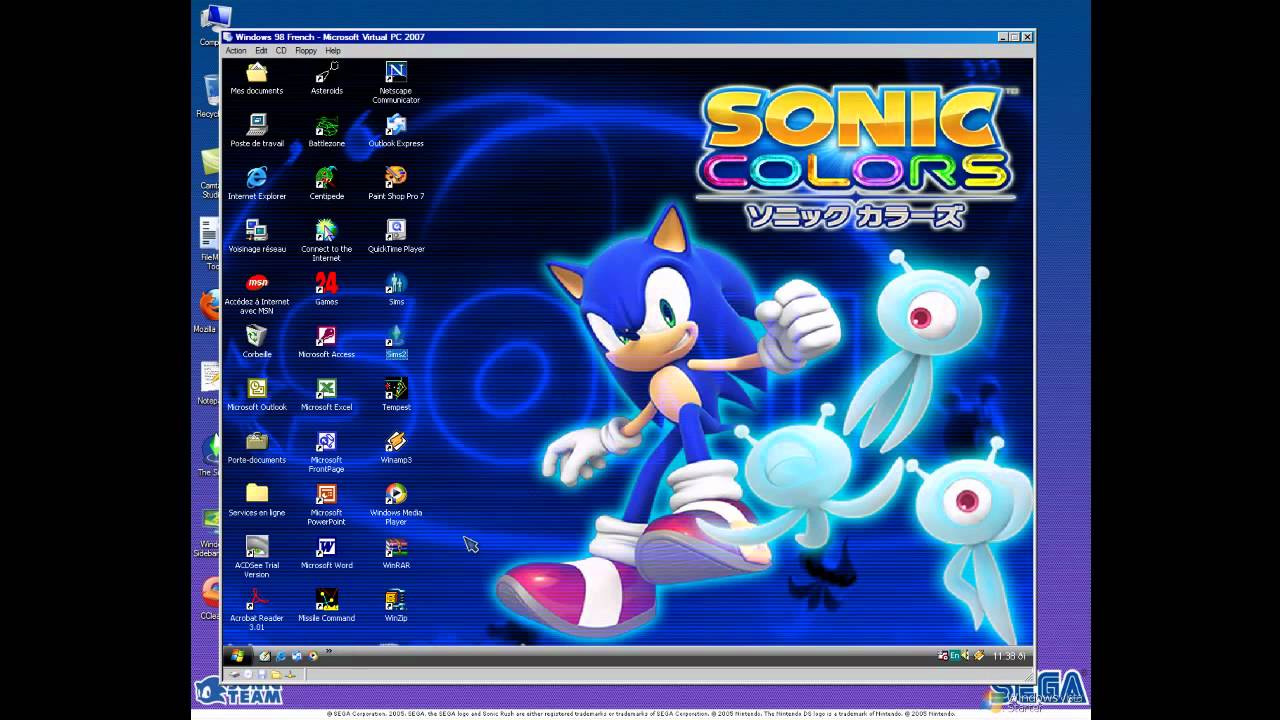
Task: Open the Centipede game icon
Action: coord(327,184)
